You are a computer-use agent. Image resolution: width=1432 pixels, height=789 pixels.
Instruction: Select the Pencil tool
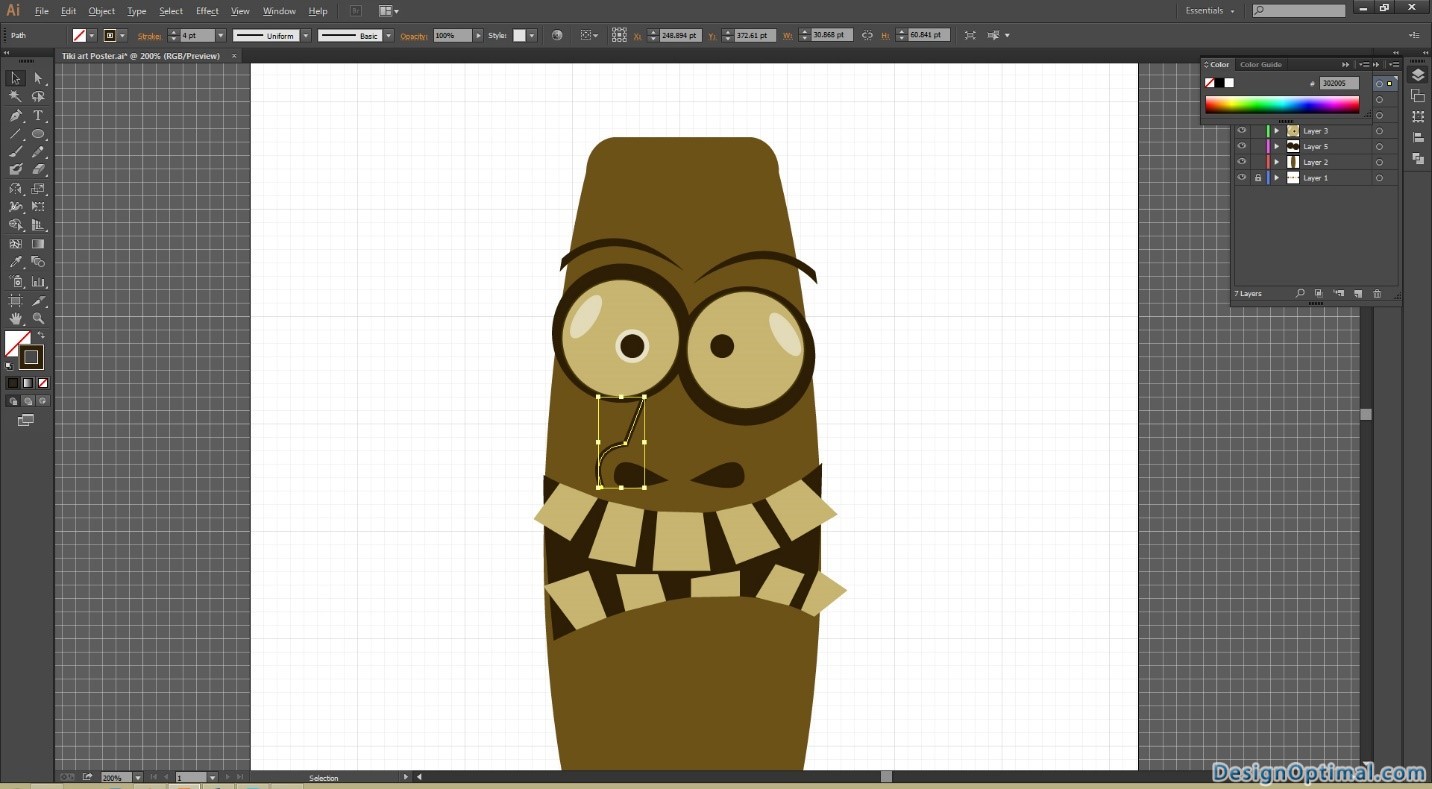(x=38, y=152)
